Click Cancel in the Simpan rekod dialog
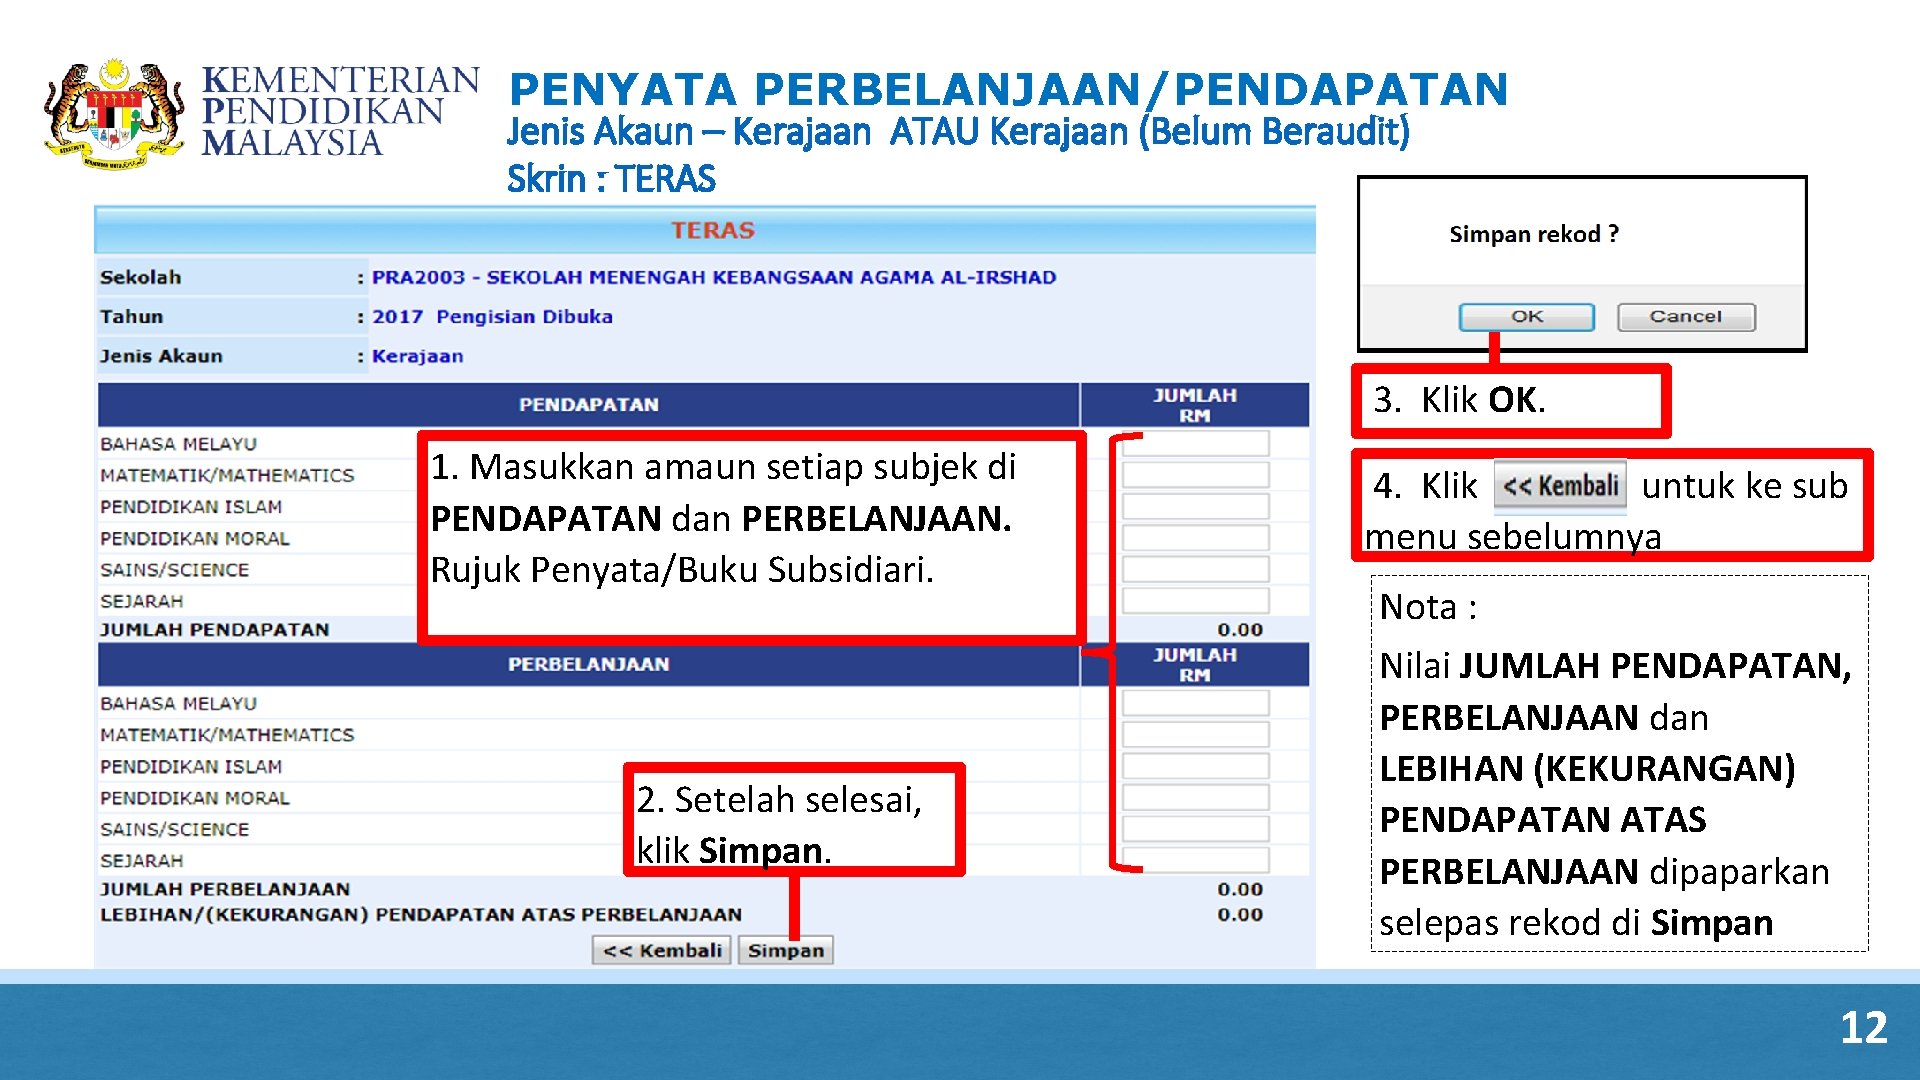The image size is (1920, 1080). coord(1686,317)
